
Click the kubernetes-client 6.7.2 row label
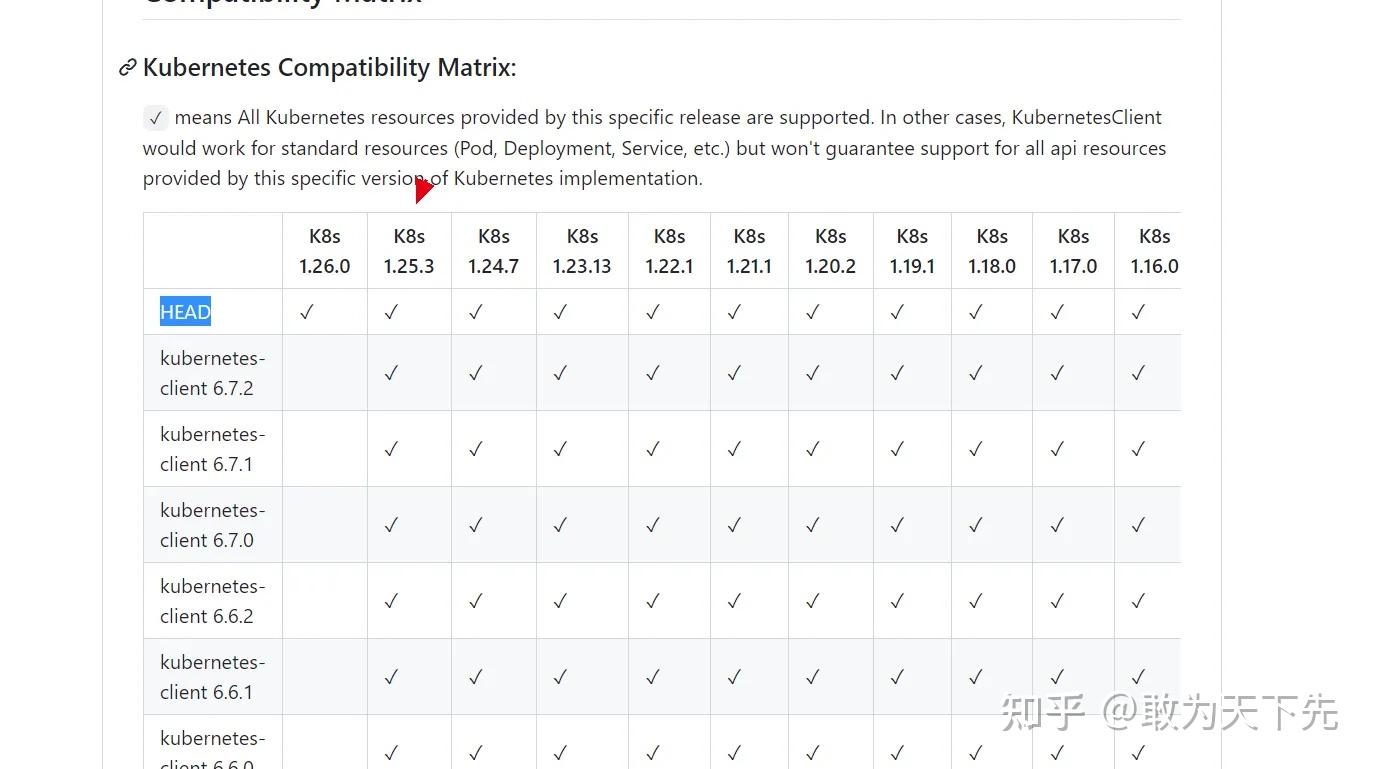212,373
